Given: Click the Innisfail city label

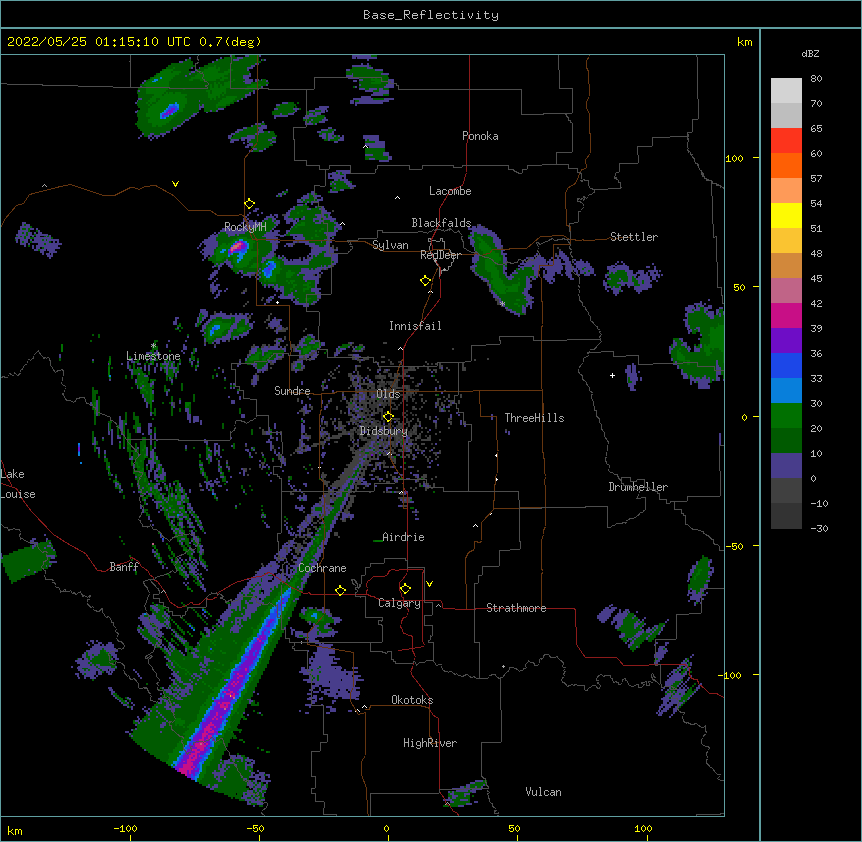Looking at the screenshot, I should 415,326.
